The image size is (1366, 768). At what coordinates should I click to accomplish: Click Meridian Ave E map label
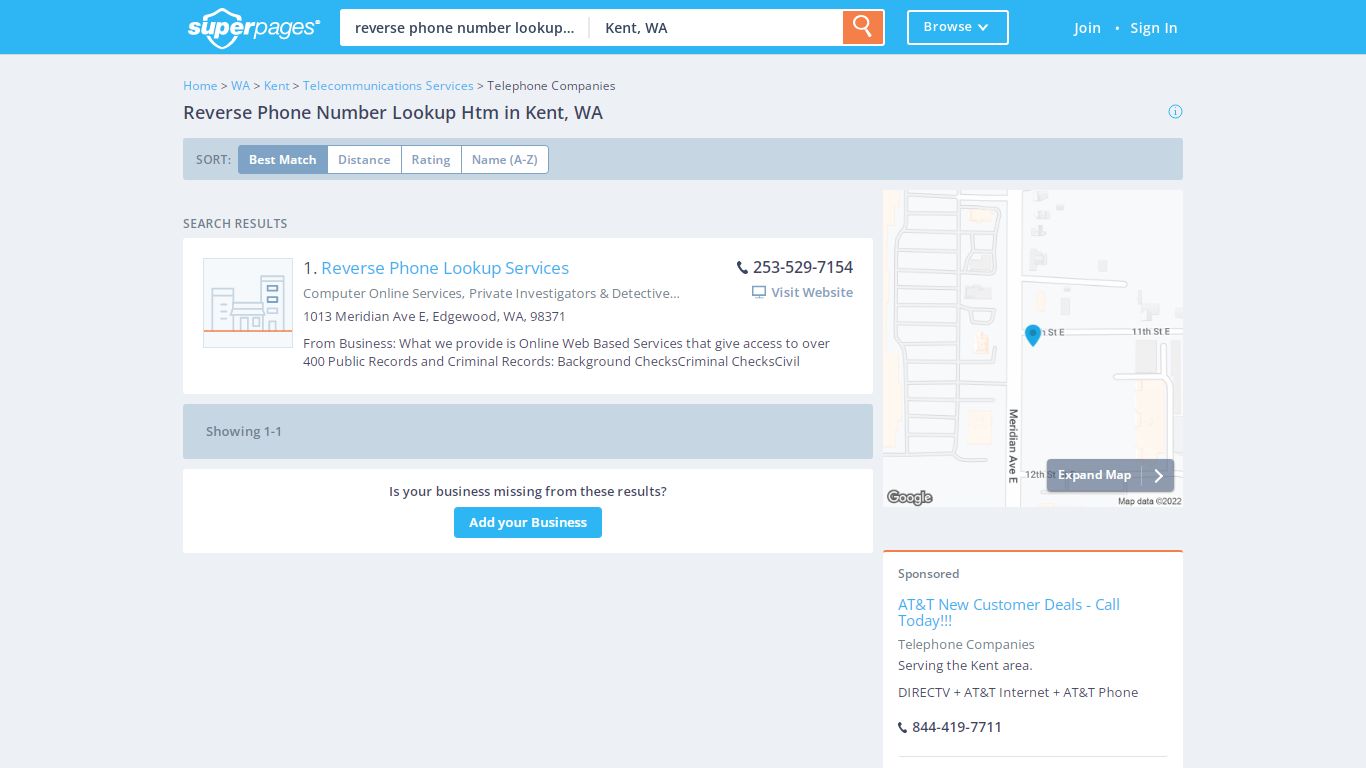(x=1013, y=446)
